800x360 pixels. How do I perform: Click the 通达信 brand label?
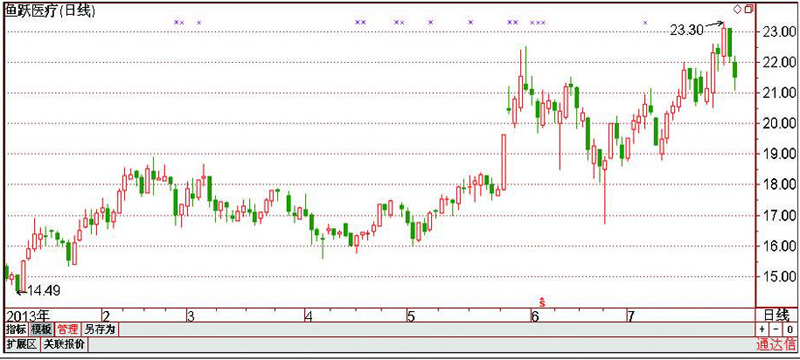[776, 345]
